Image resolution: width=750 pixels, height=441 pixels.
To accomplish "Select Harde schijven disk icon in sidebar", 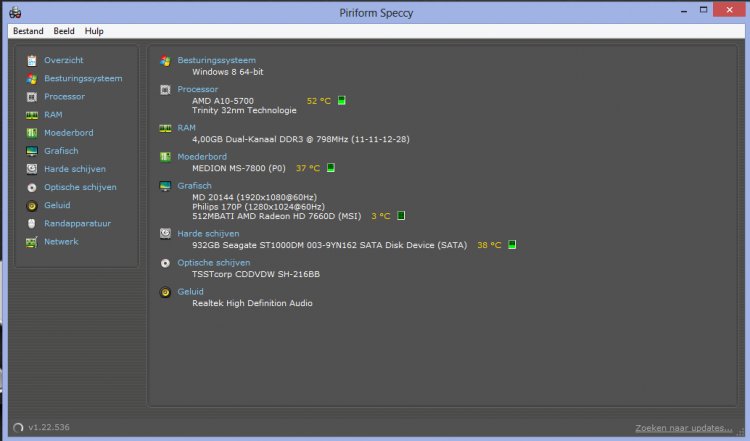I will click(x=32, y=169).
